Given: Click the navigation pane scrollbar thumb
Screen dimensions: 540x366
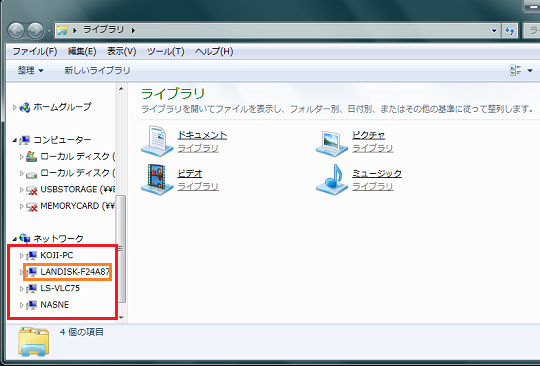Looking at the screenshot, I should coord(121,249).
